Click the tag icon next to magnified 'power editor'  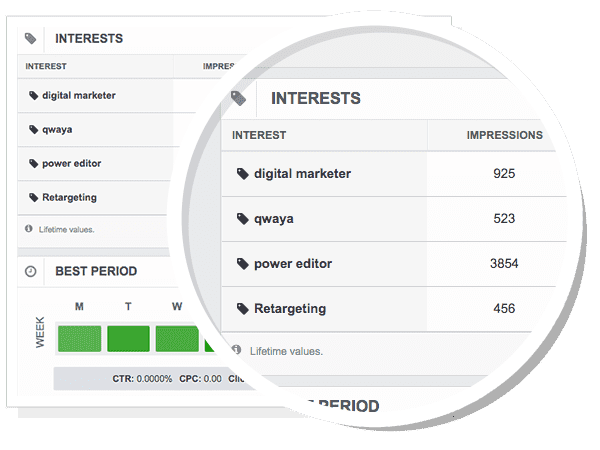click(x=242, y=264)
